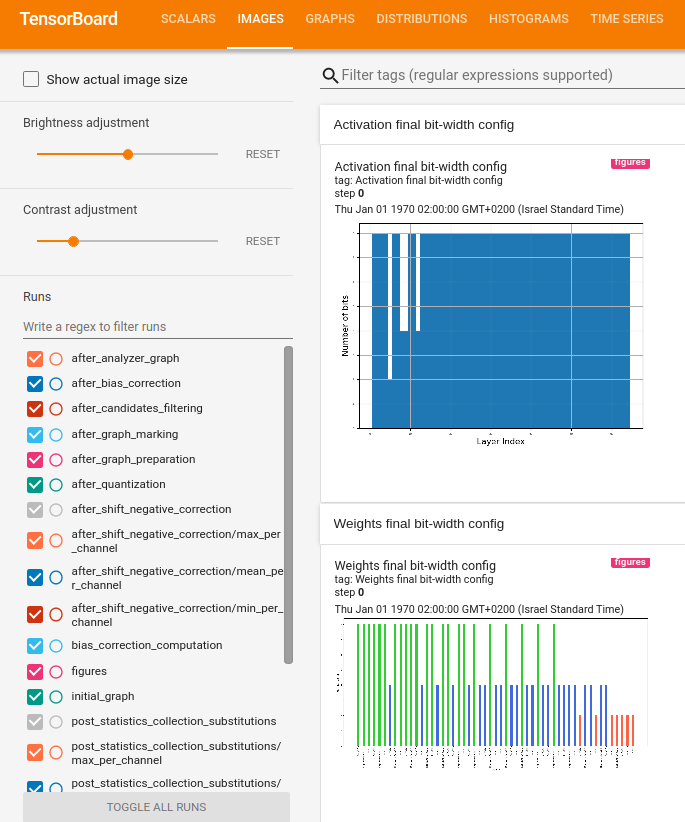Open the GRAPHS tab
The height and width of the screenshot is (822, 685).
coord(330,19)
